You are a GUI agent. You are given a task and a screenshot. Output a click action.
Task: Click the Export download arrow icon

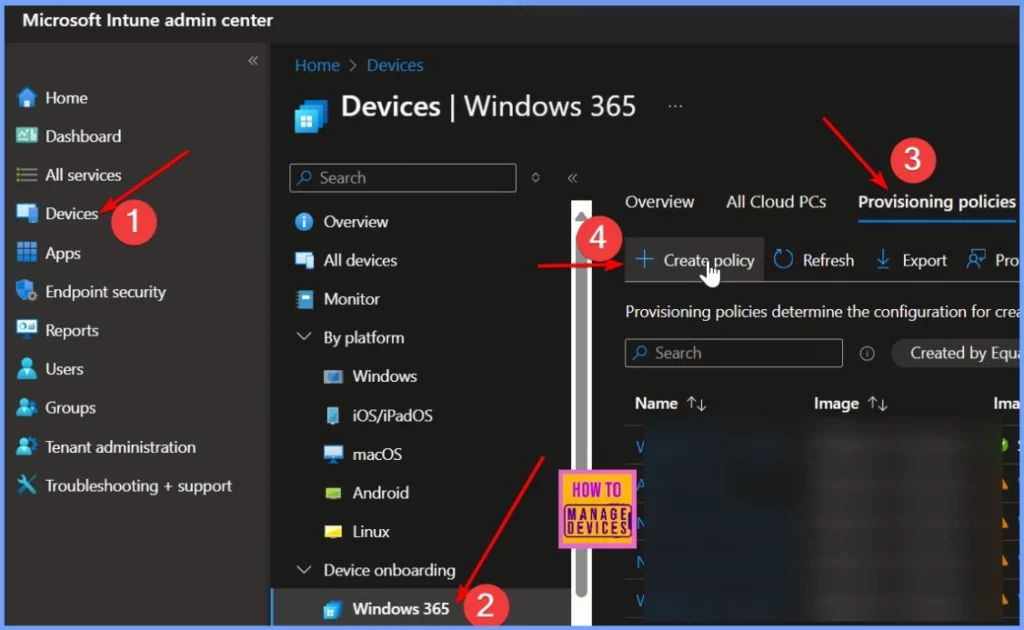point(882,260)
